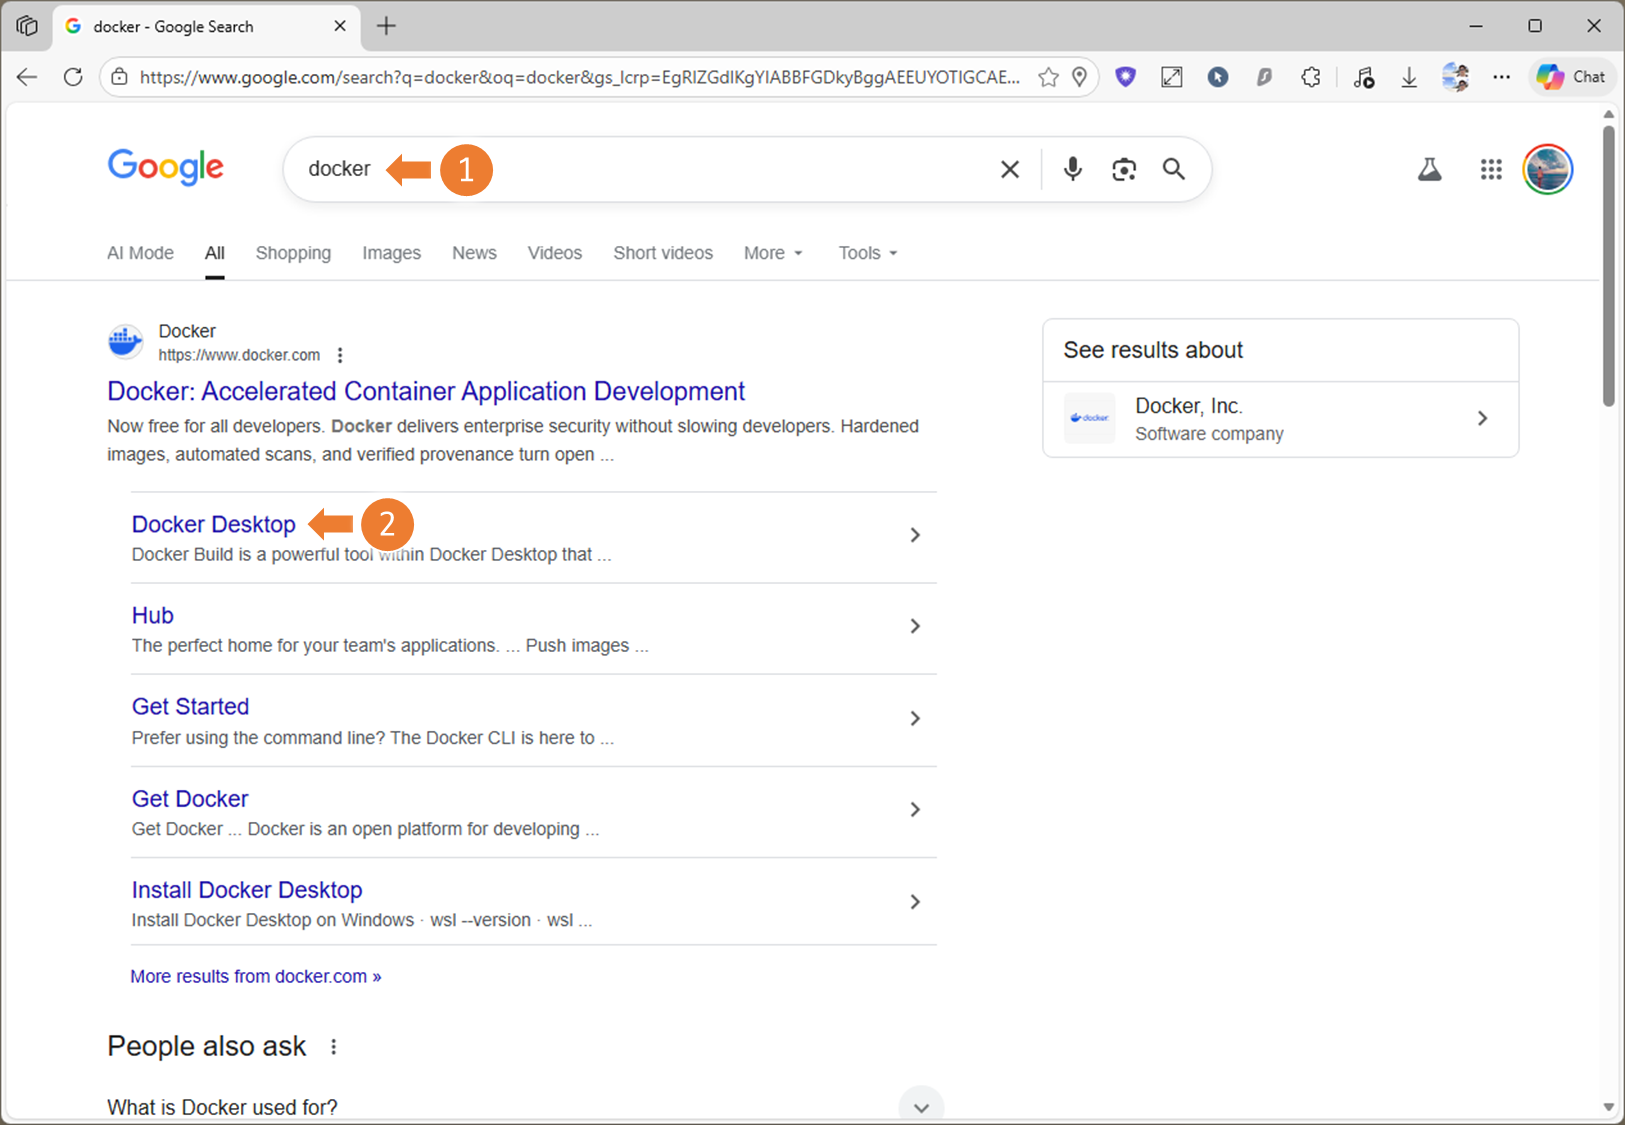Expand Install Docker Desktop sitelink chevron
This screenshot has height=1125, width=1625.
click(x=915, y=902)
